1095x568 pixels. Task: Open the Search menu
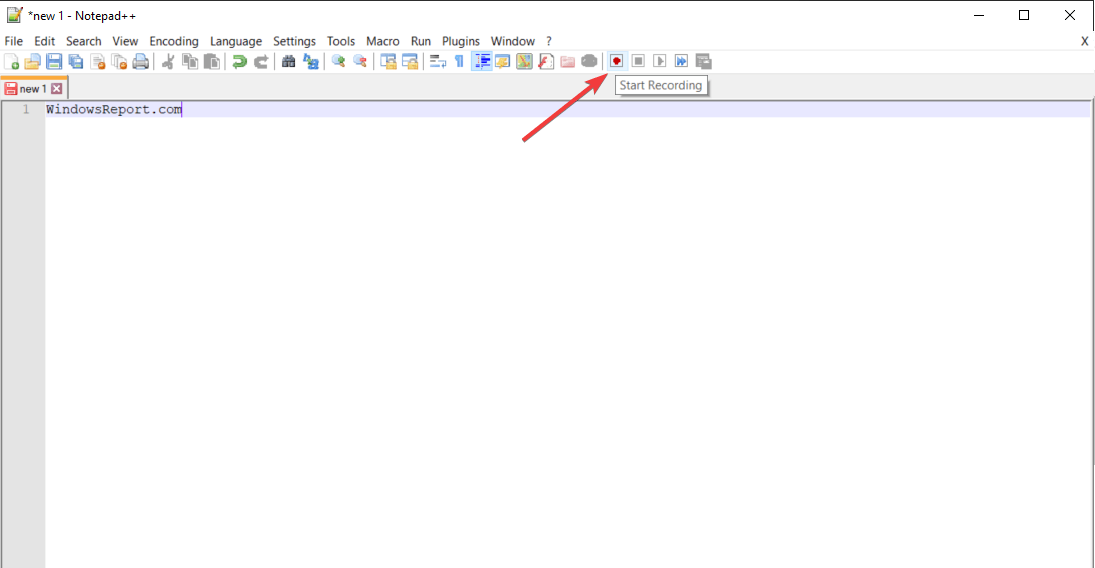click(84, 41)
